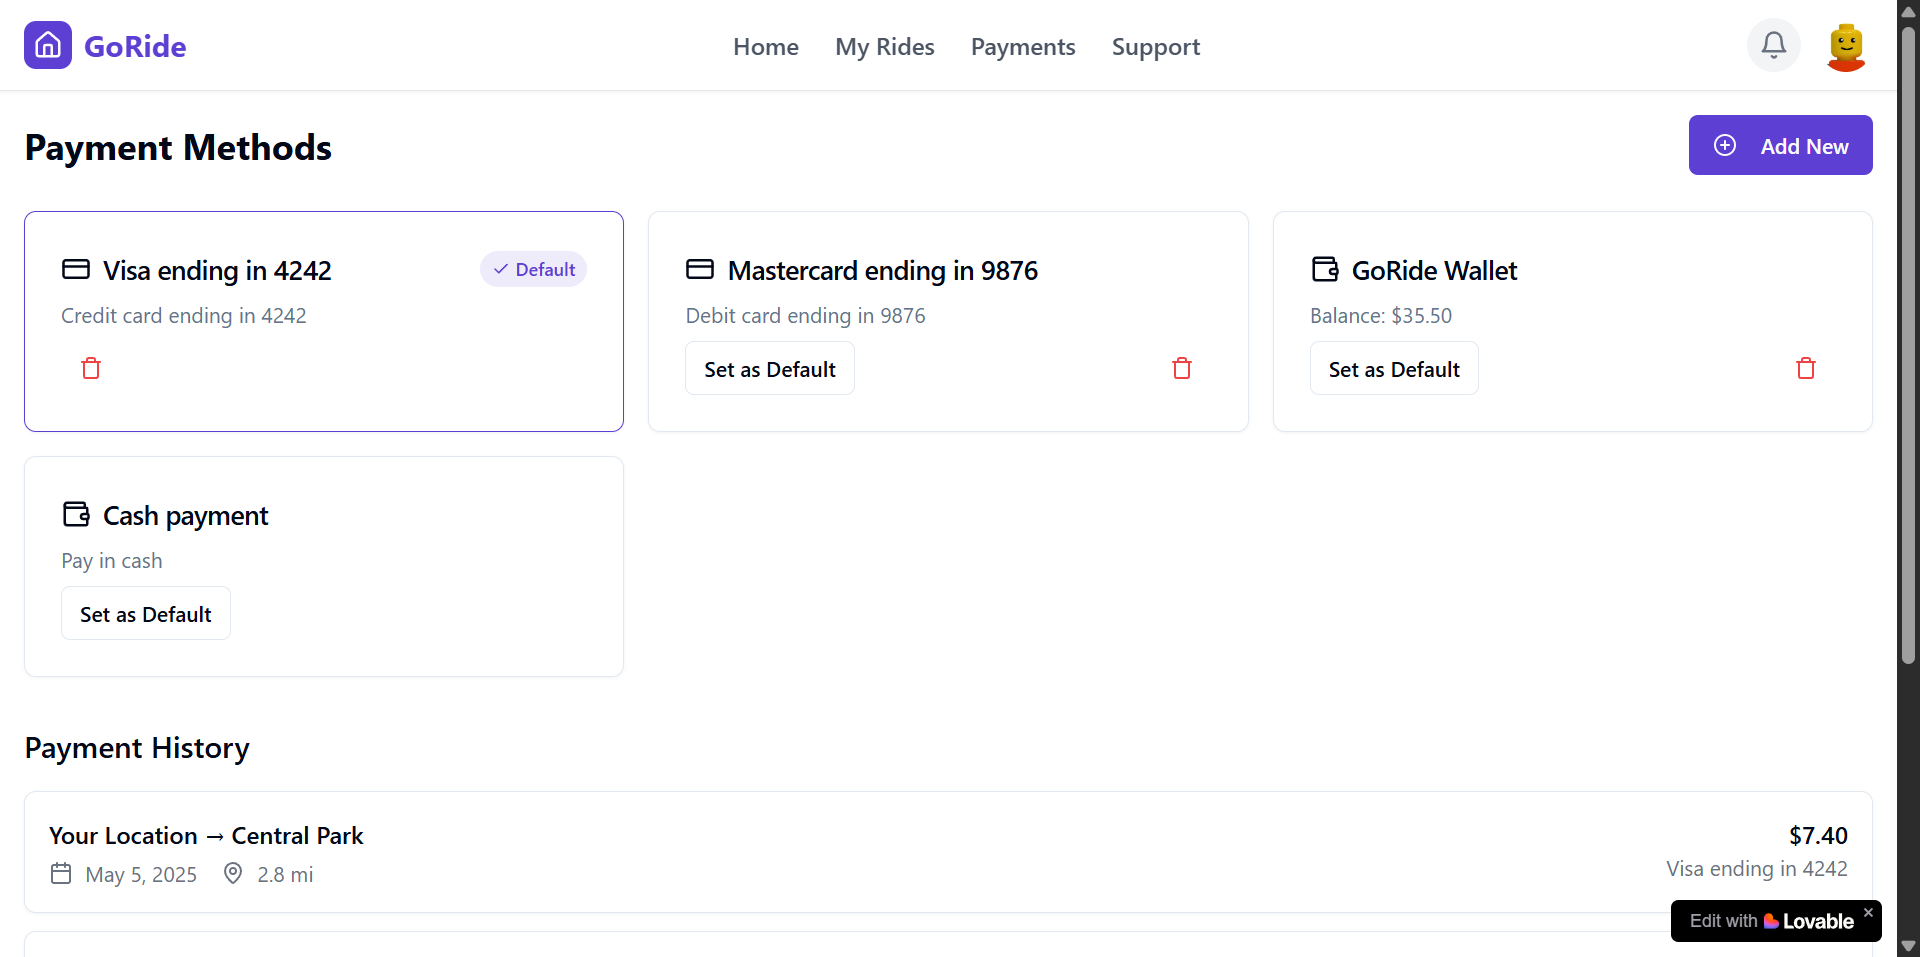1920x957 pixels.
Task: Click the GoRide brand name
Action: pos(135,46)
